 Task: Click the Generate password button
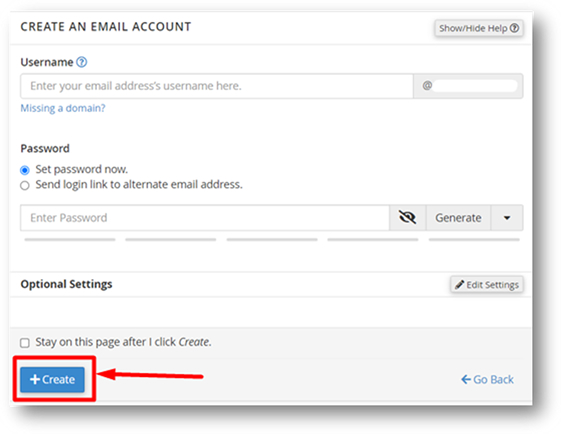coord(458,218)
